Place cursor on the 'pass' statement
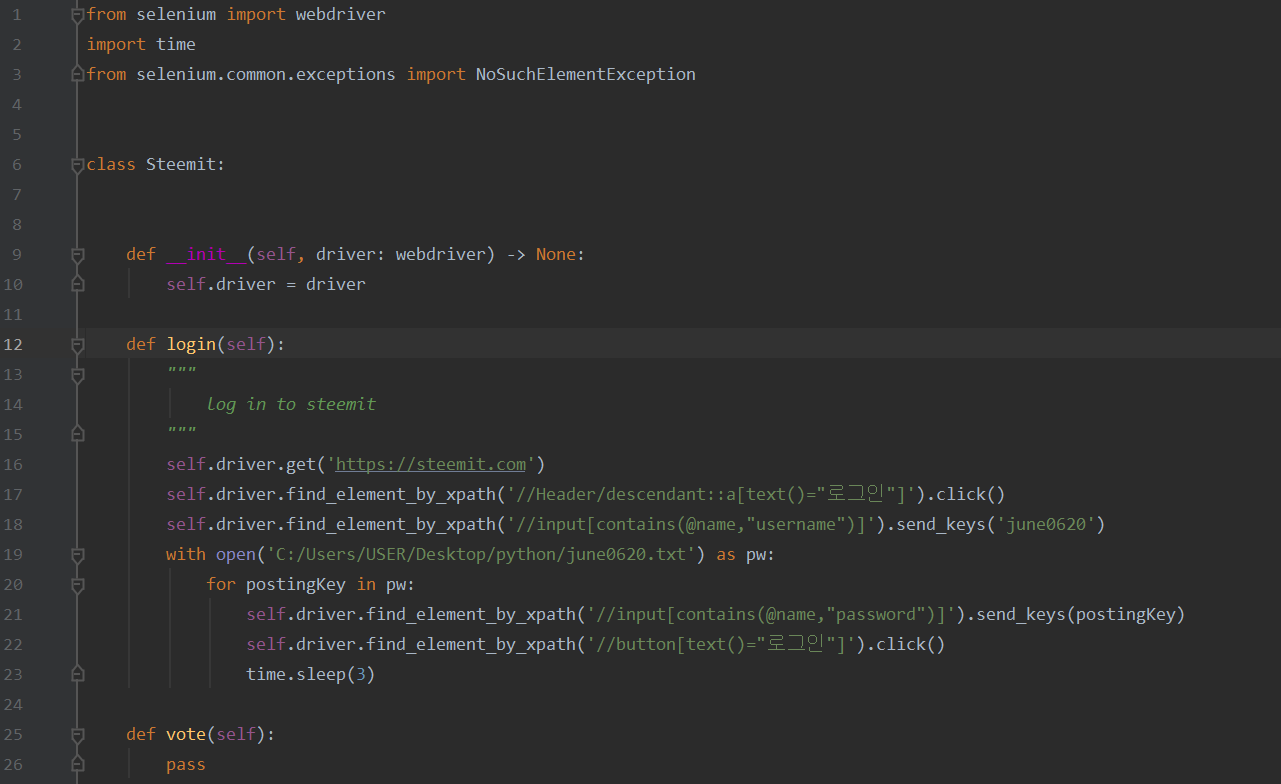Viewport: 1281px width, 784px height. (186, 764)
